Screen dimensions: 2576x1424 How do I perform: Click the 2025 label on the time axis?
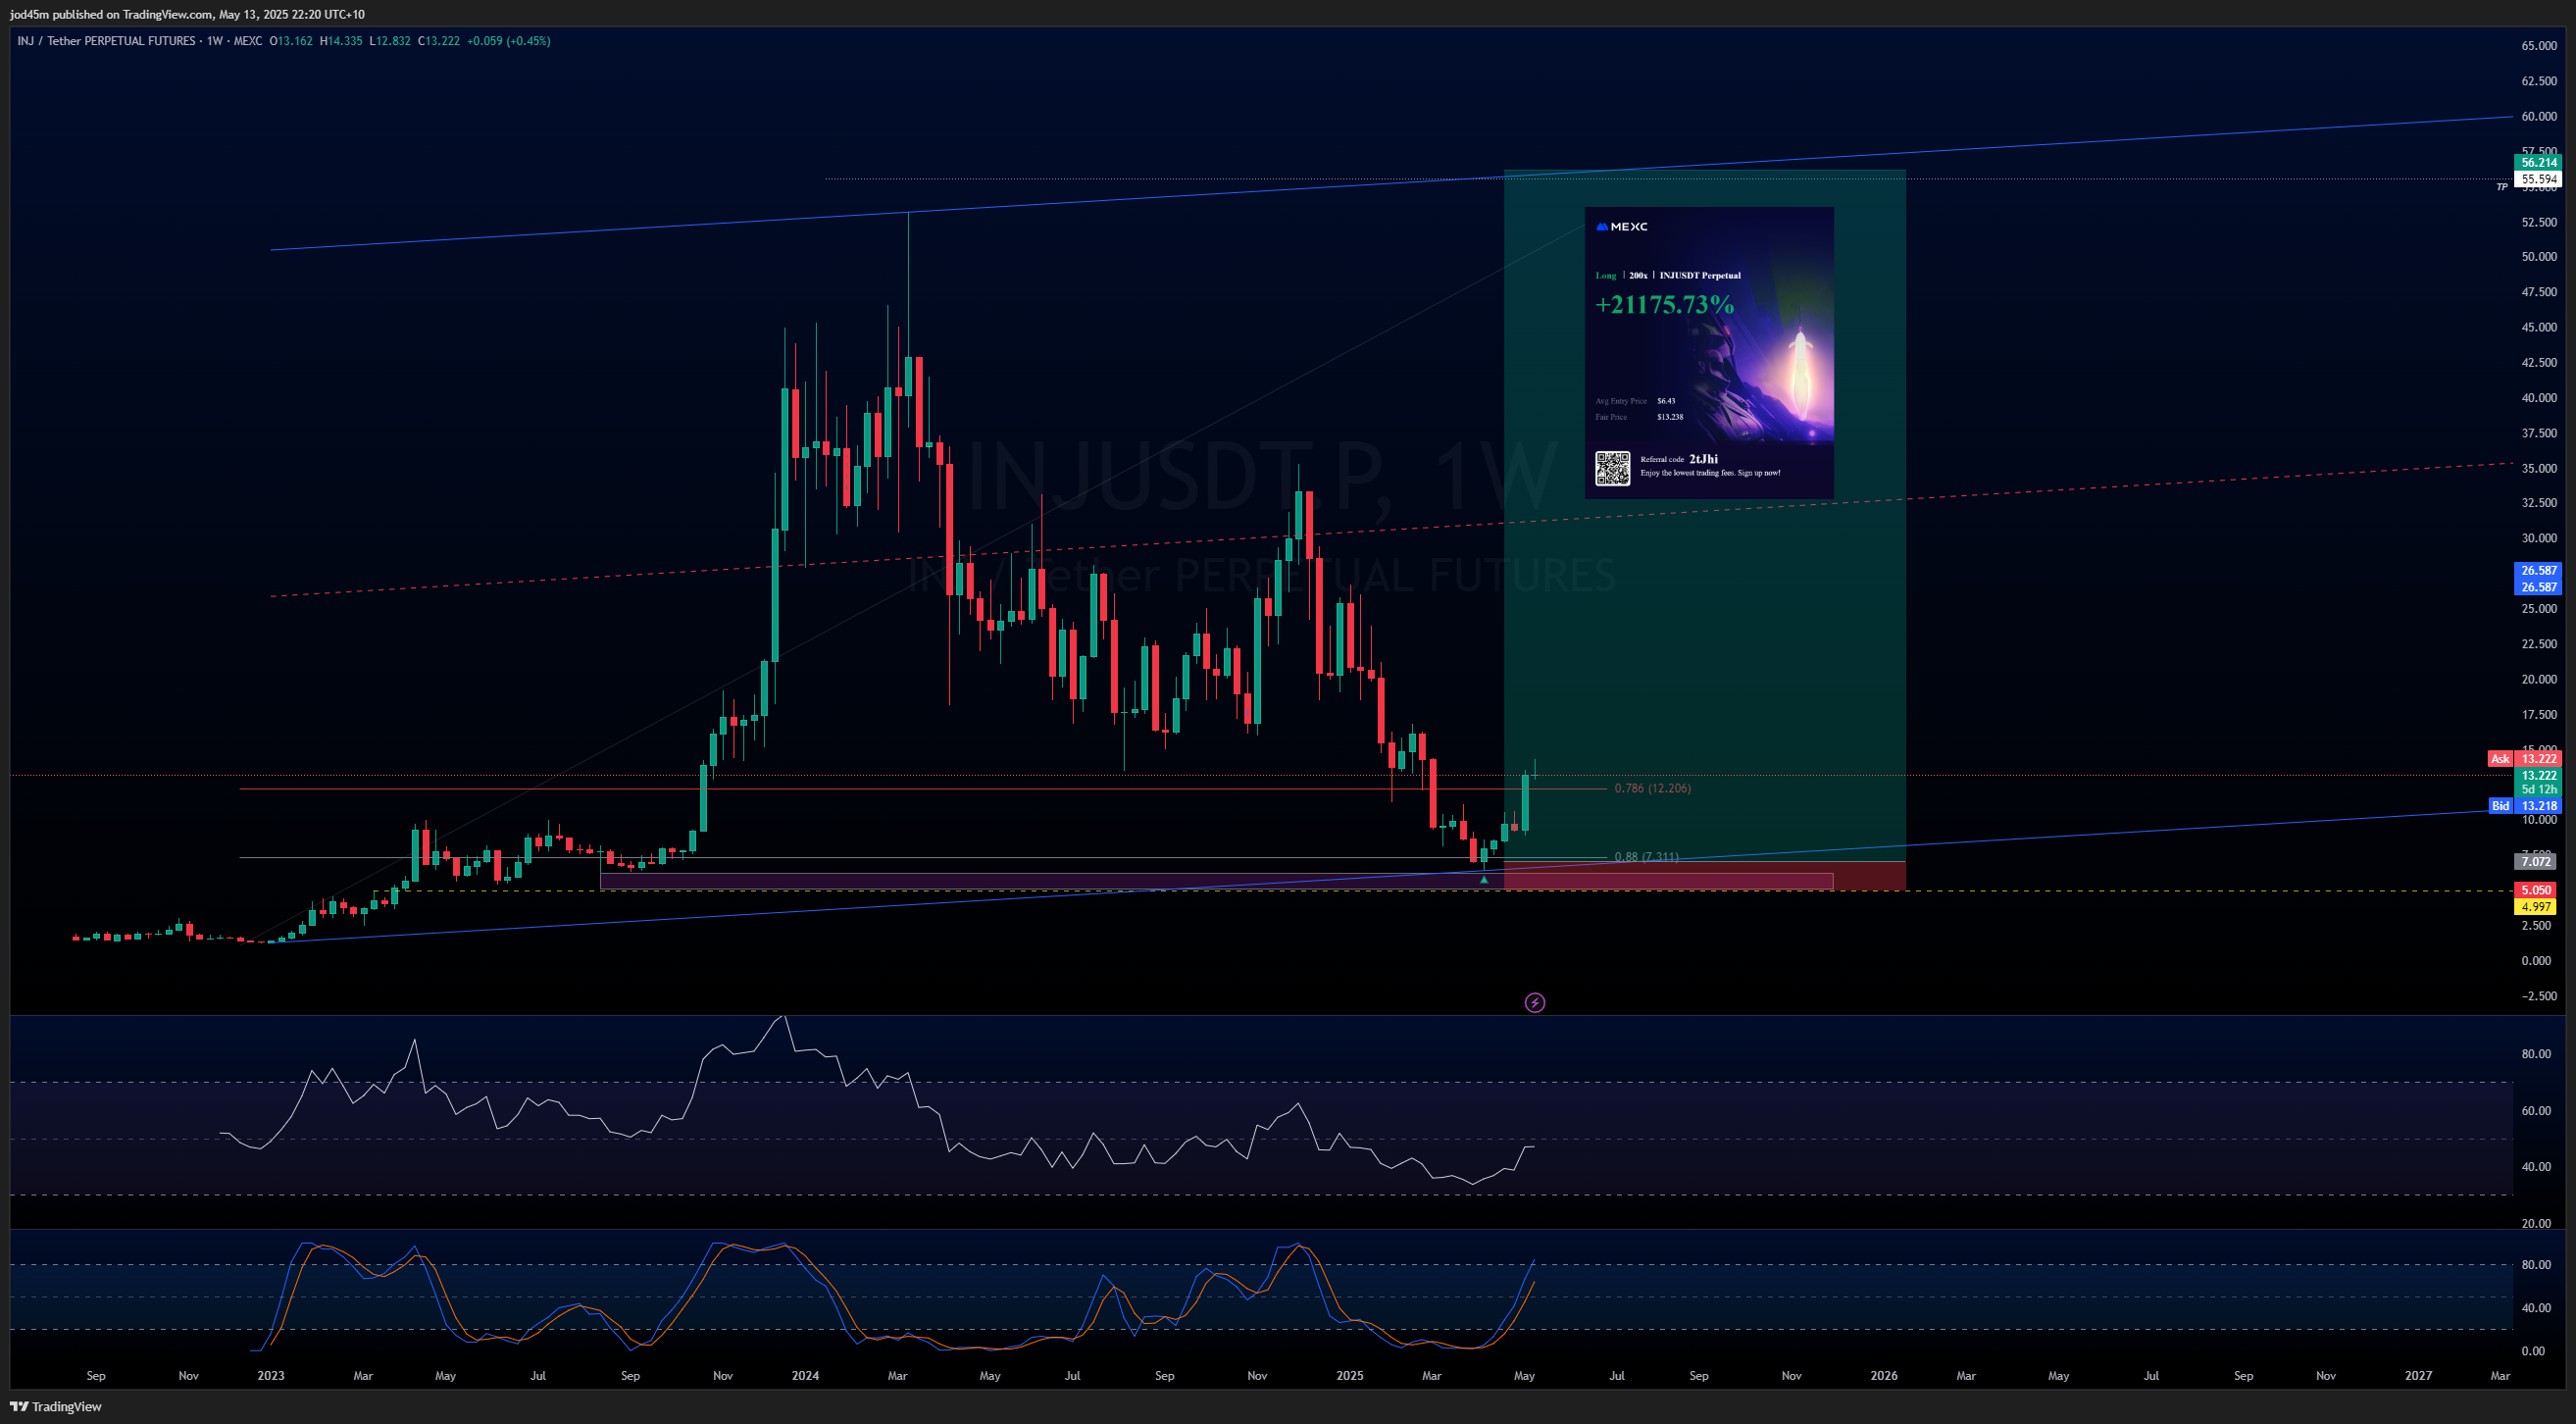click(1350, 1375)
